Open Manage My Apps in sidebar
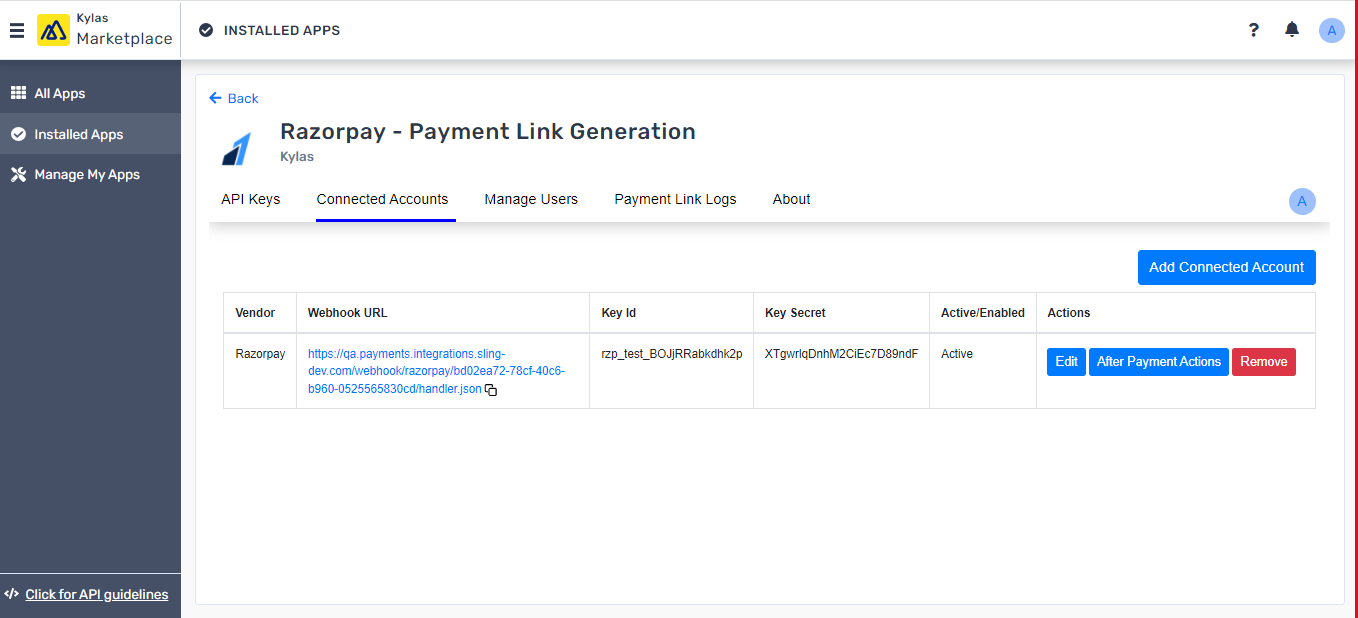Viewport: 1358px width, 618px height. click(x=90, y=174)
